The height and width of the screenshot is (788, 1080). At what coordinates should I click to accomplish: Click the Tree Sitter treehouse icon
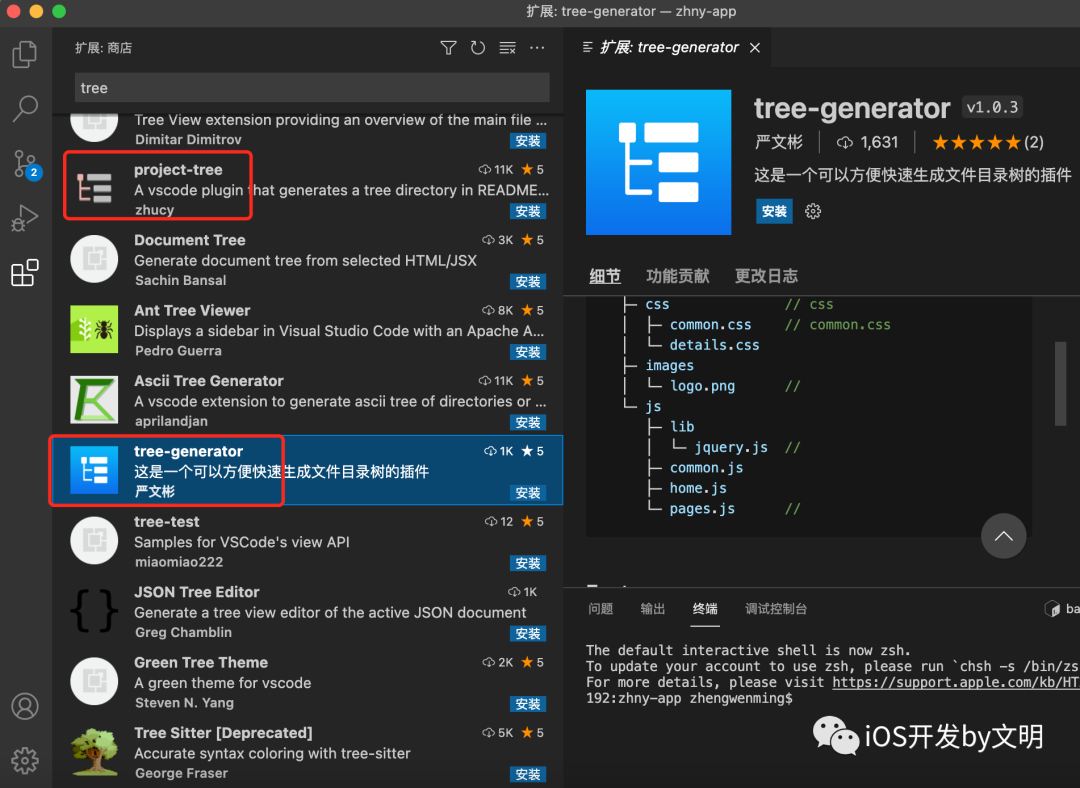94,752
